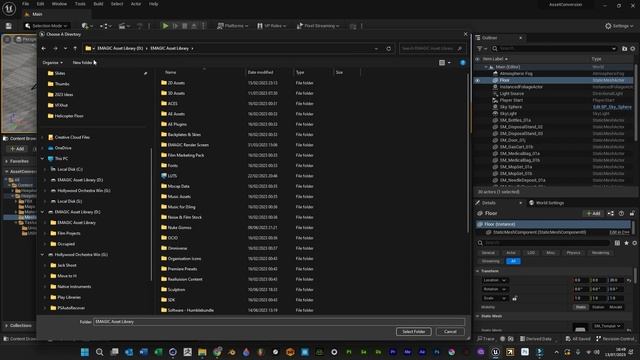Open the Help menu
Viewport: 640px width, 360px height.
[153, 4]
